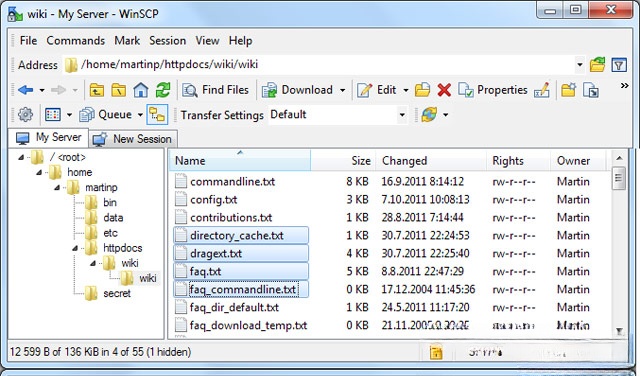Click the filter funnel icon
This screenshot has height=376, width=640.
click(x=619, y=65)
